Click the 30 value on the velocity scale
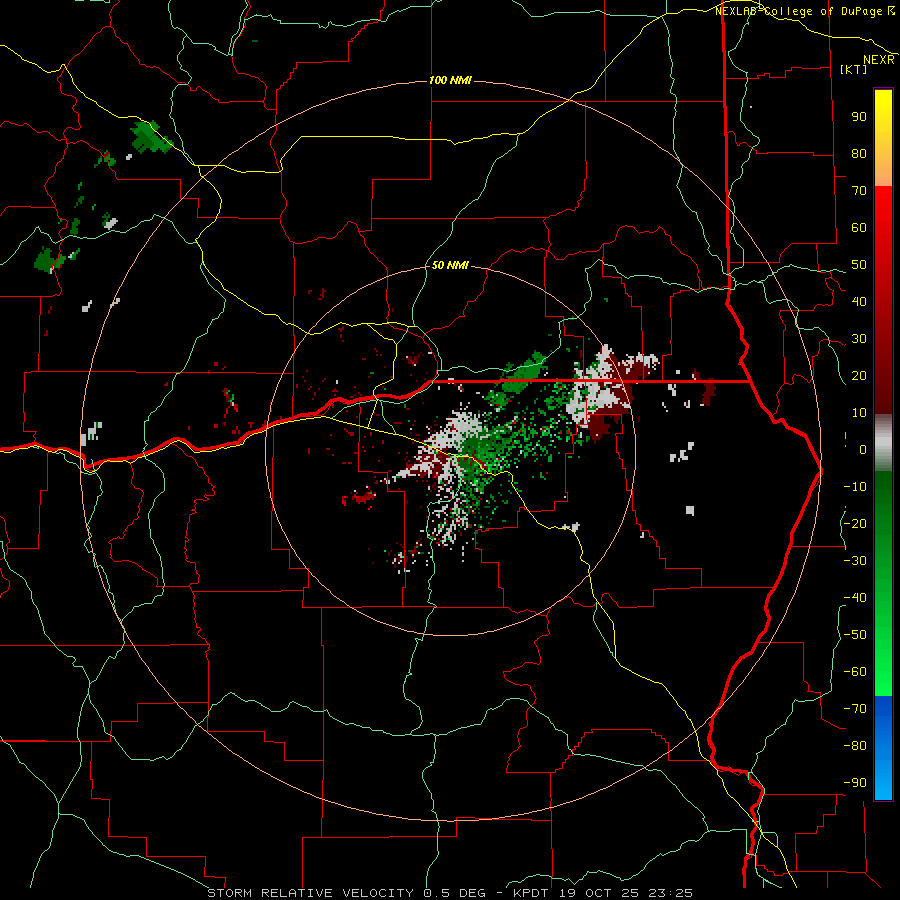This screenshot has height=900, width=900. pos(859,339)
